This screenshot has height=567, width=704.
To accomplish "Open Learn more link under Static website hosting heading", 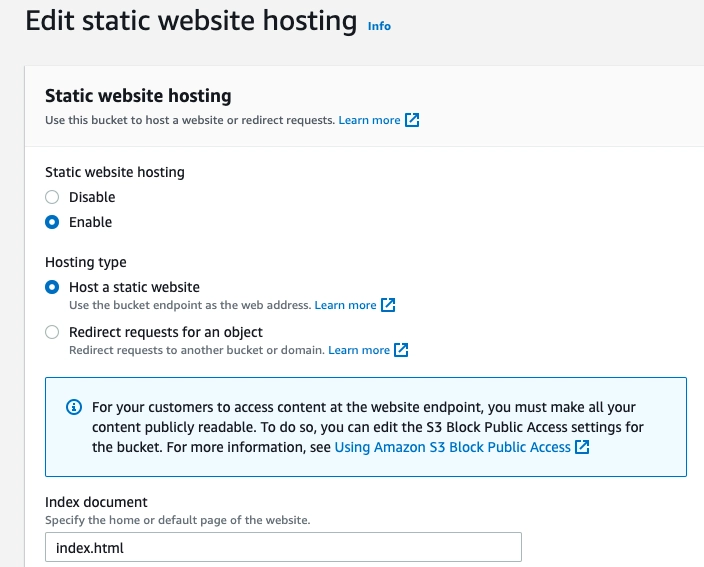I will [x=369, y=121].
